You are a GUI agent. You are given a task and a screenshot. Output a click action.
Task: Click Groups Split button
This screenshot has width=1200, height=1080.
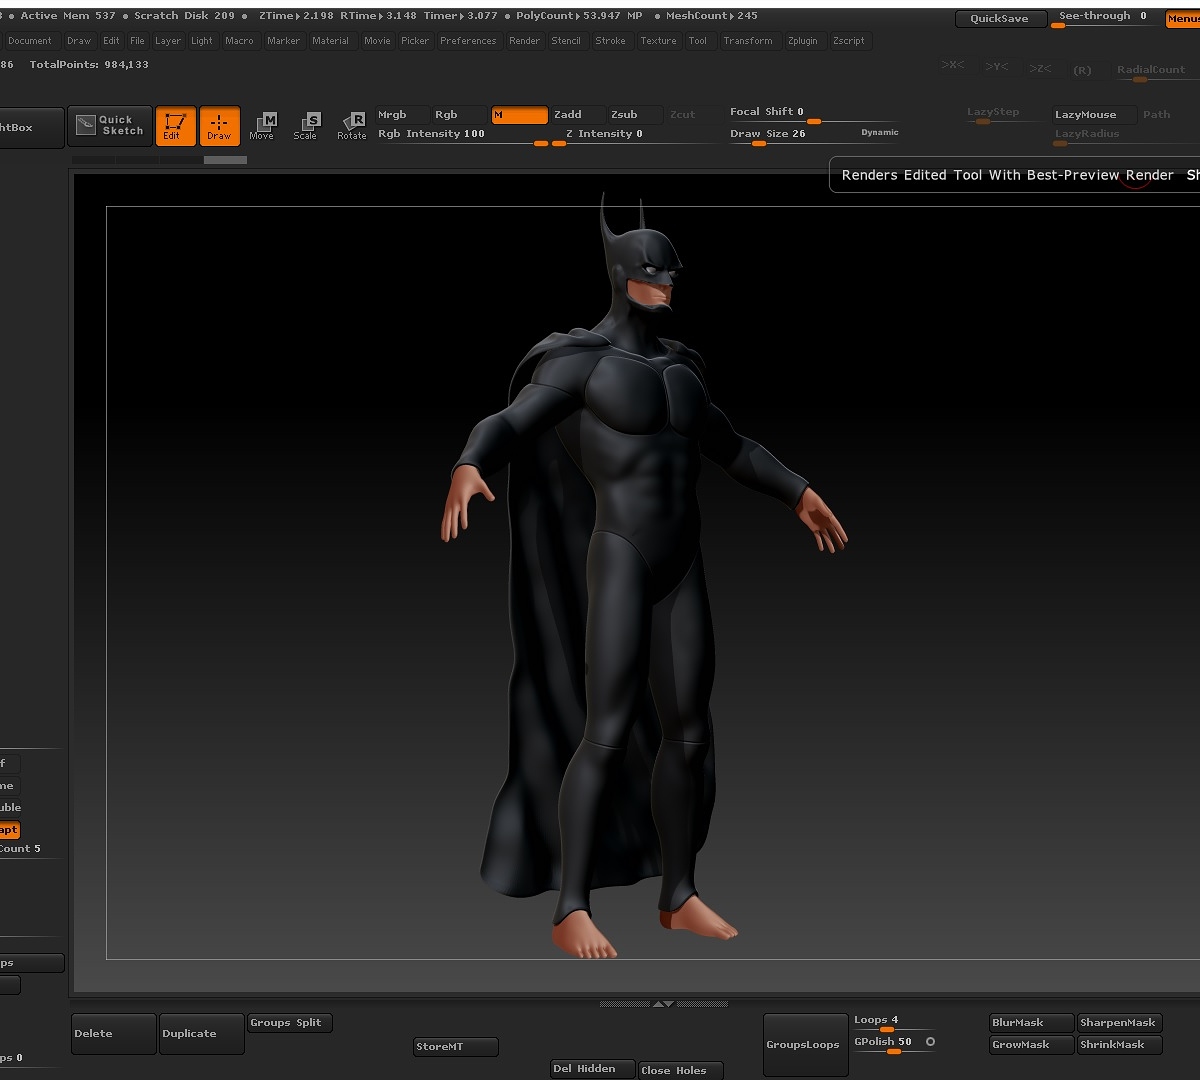[290, 1023]
